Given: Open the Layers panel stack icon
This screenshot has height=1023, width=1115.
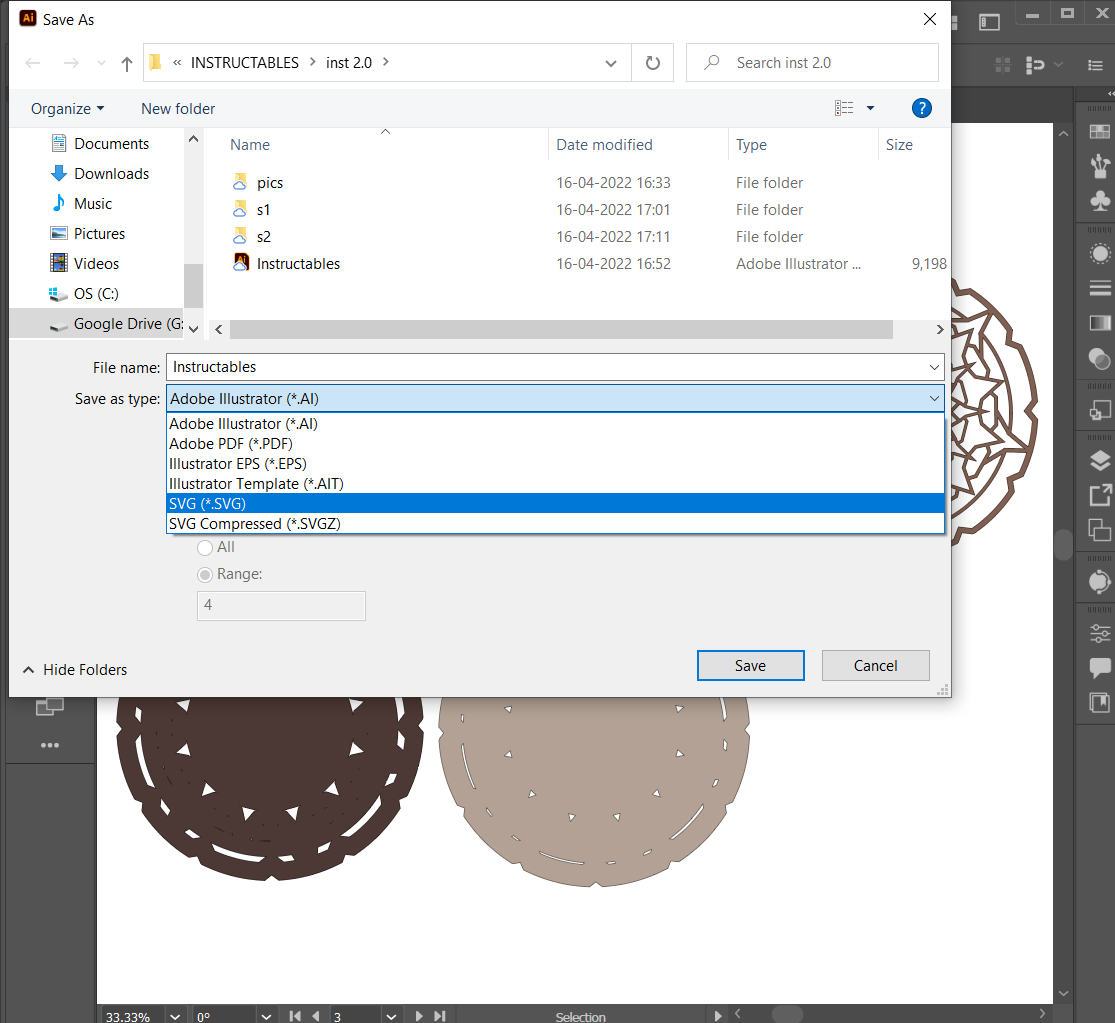Looking at the screenshot, I should (1100, 461).
